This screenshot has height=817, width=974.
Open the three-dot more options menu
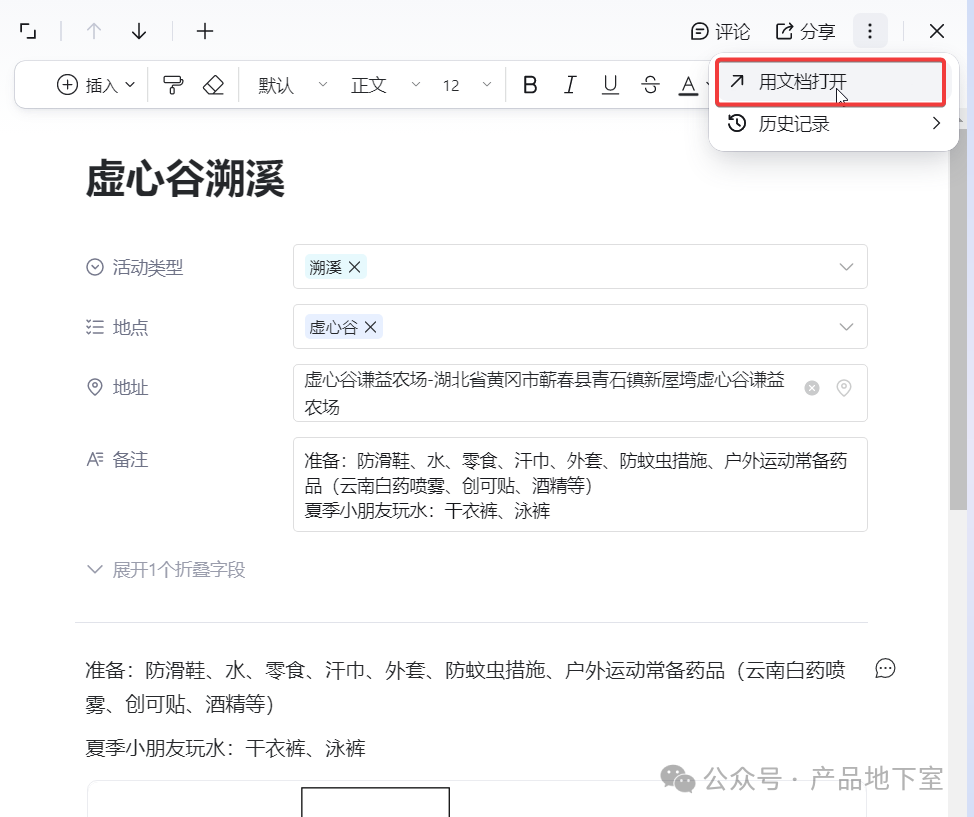click(x=870, y=31)
